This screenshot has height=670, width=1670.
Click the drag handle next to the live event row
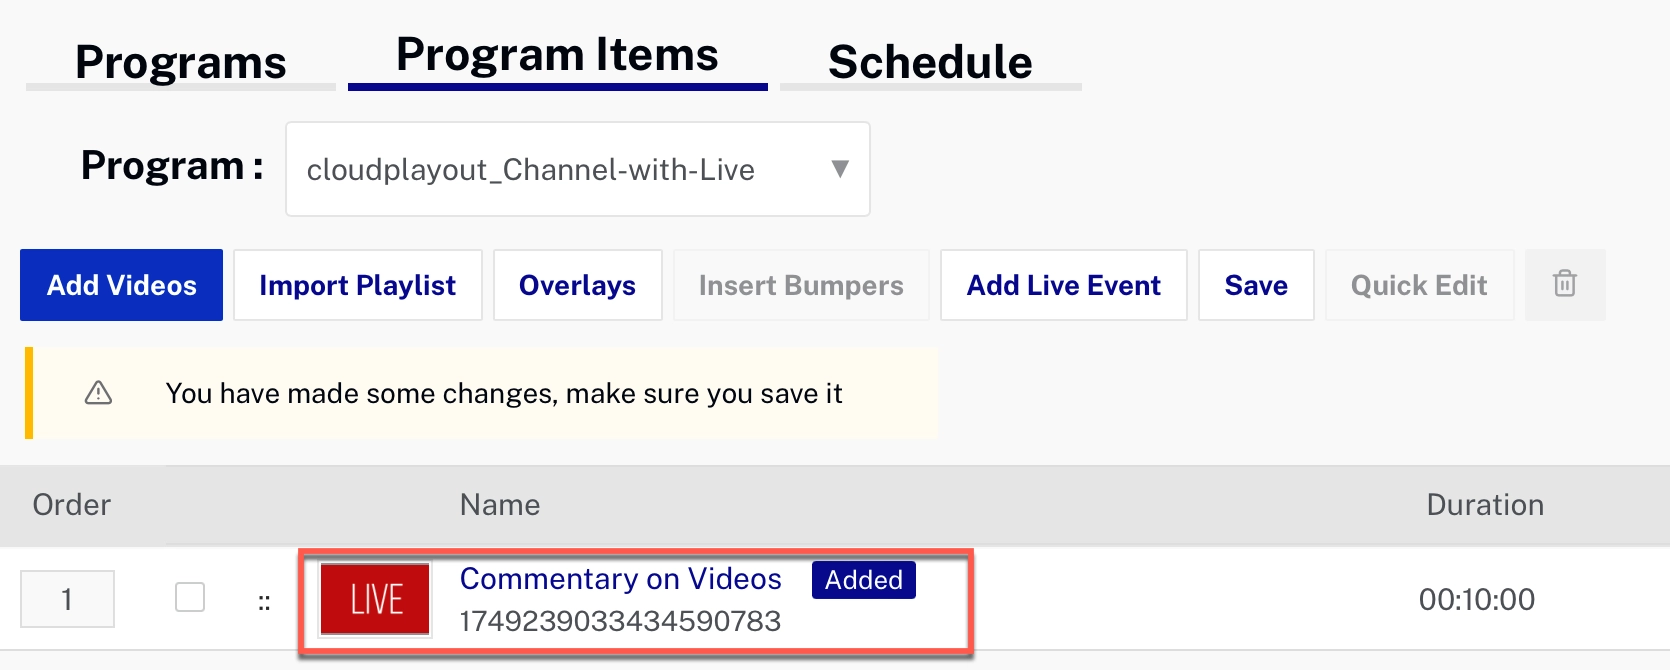click(x=263, y=599)
